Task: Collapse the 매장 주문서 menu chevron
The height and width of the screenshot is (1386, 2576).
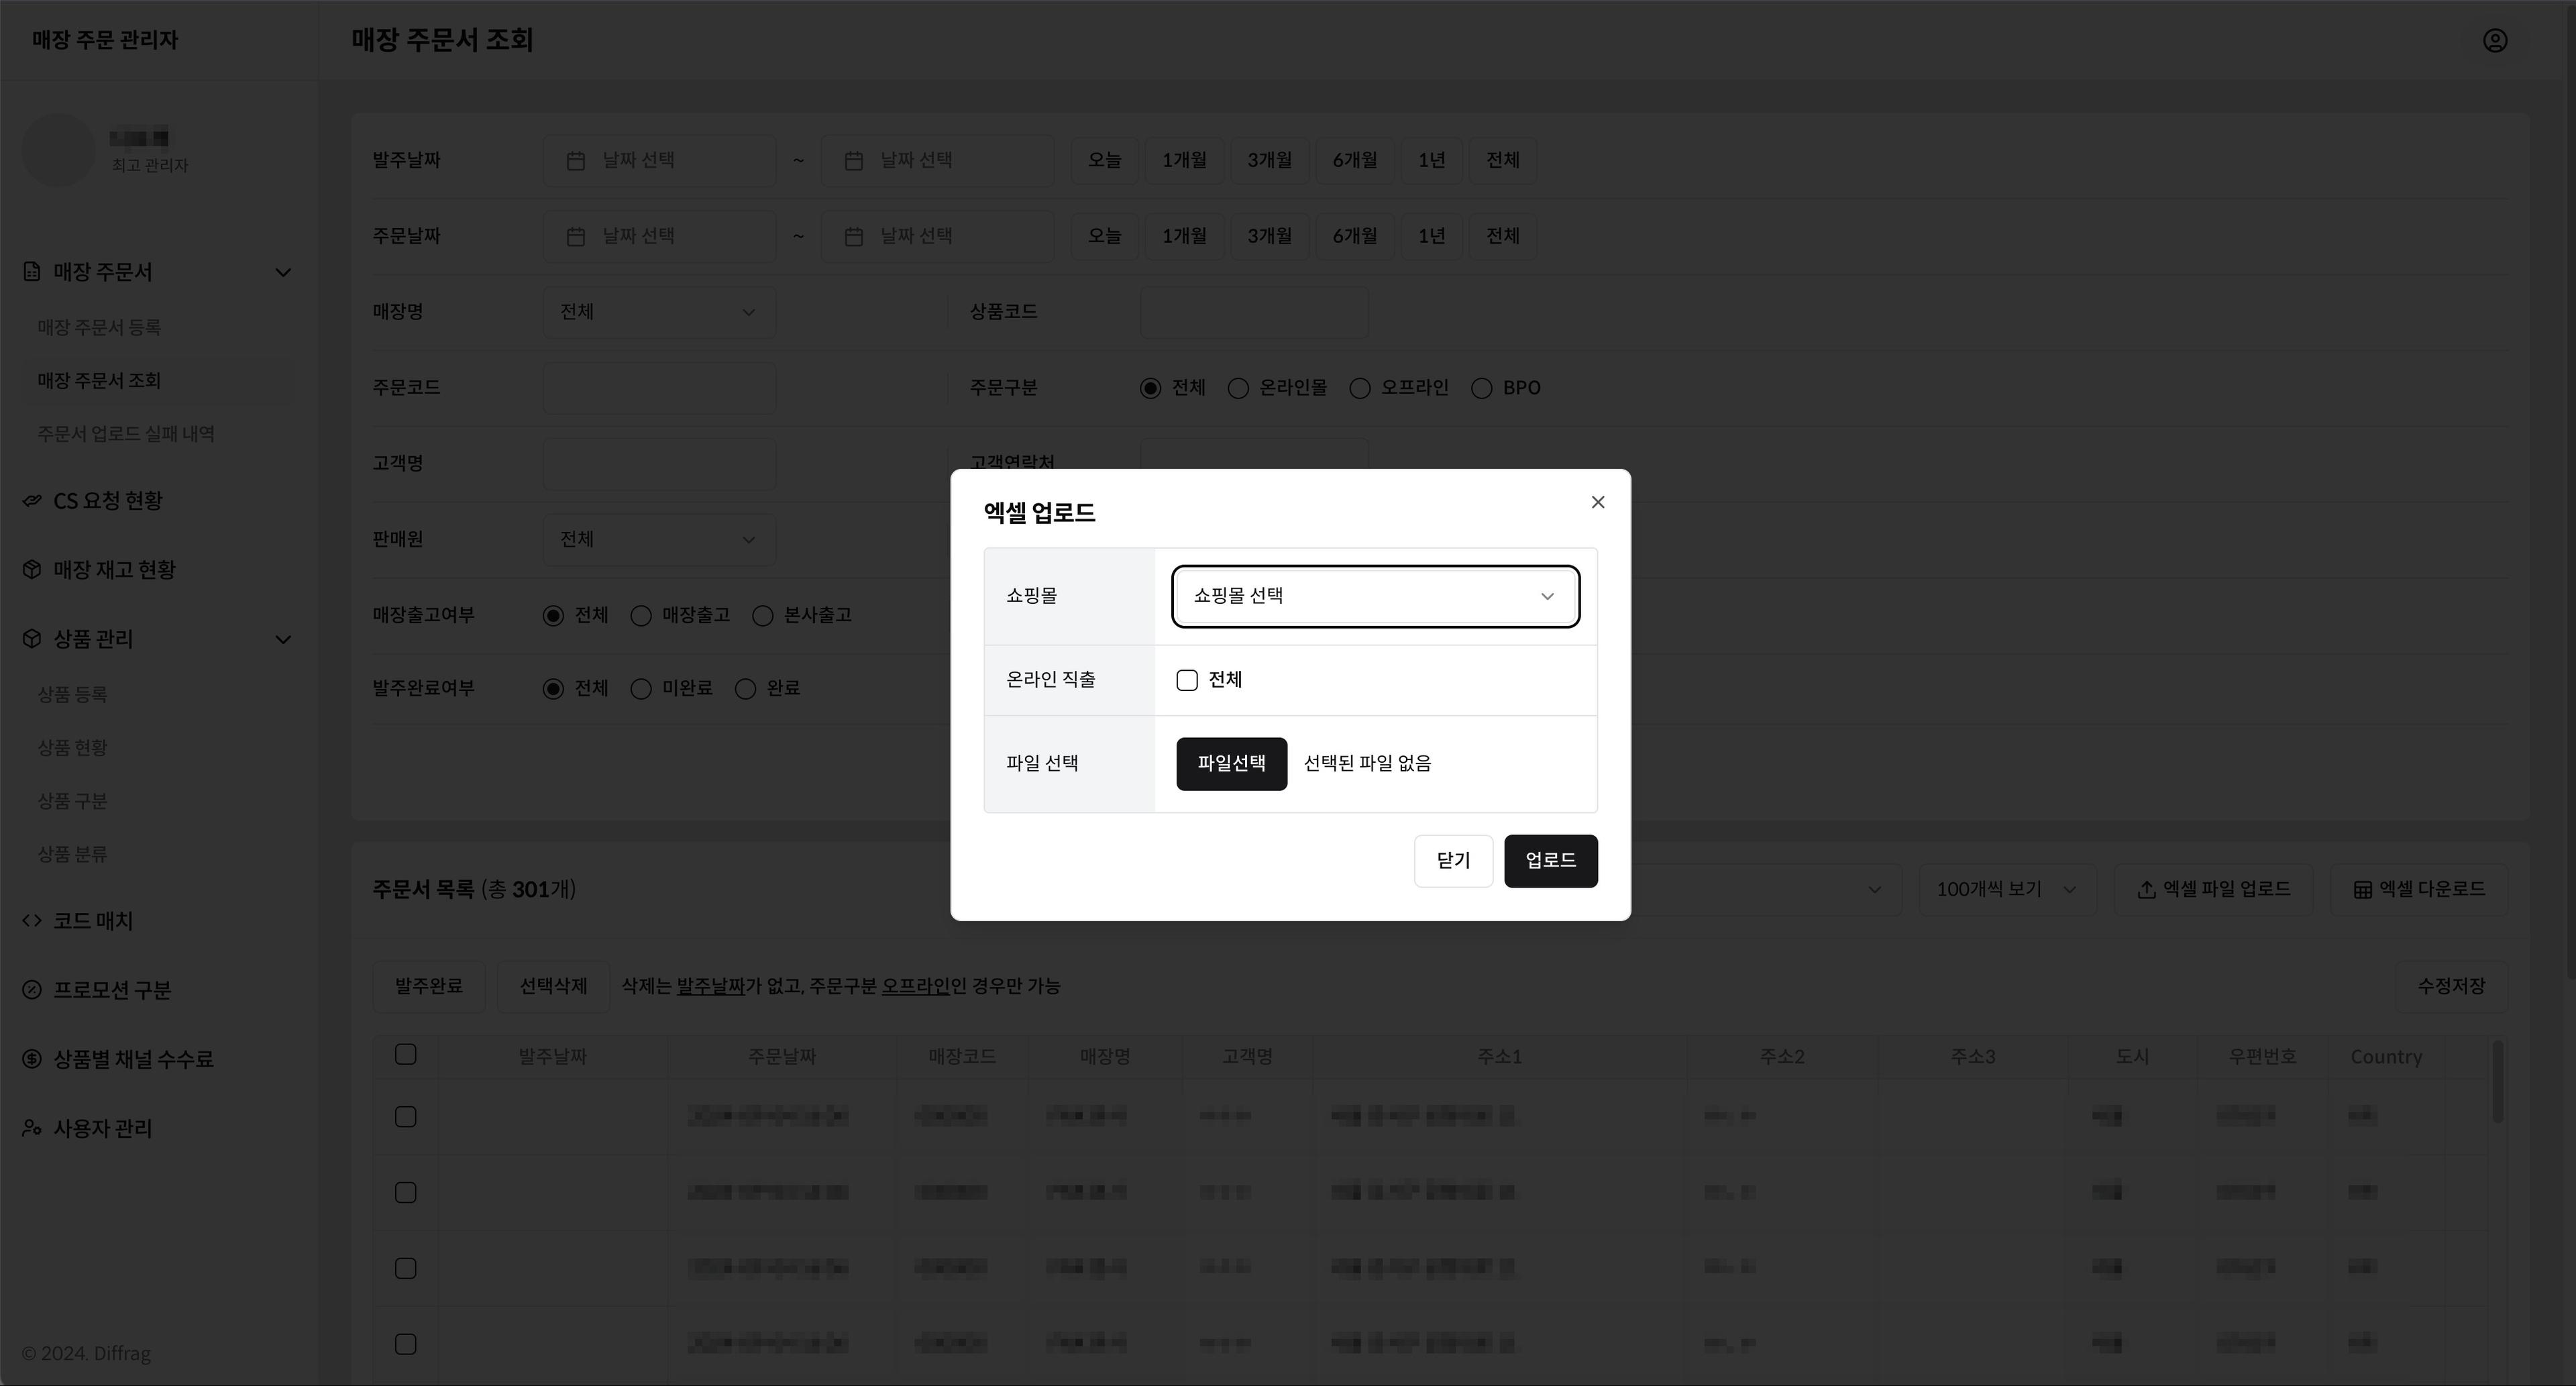Action: tap(283, 272)
